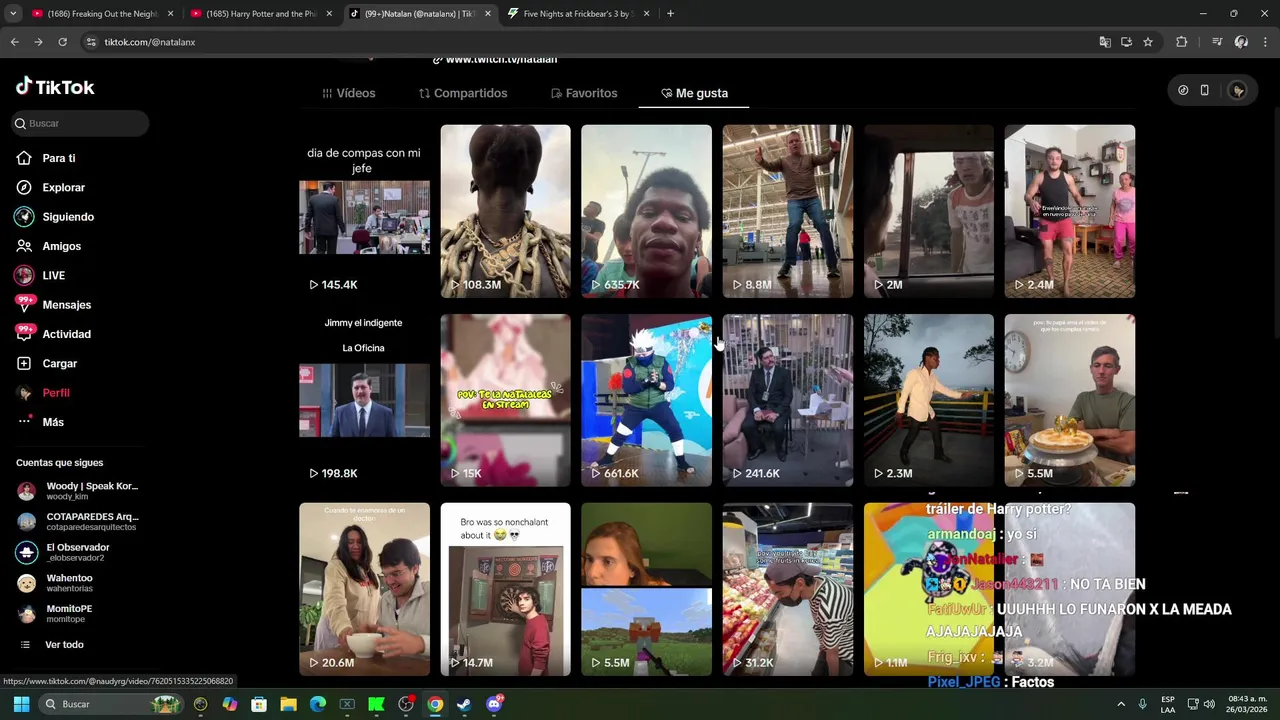Open the nonchalant video with 14.7M views
The width and height of the screenshot is (1280, 720).
tap(505, 589)
